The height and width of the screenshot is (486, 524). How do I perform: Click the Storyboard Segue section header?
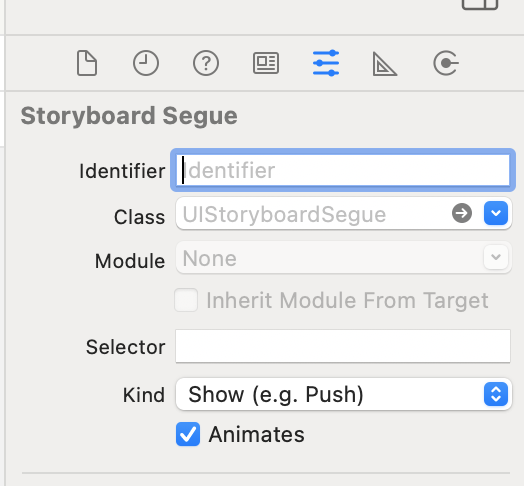[129, 116]
